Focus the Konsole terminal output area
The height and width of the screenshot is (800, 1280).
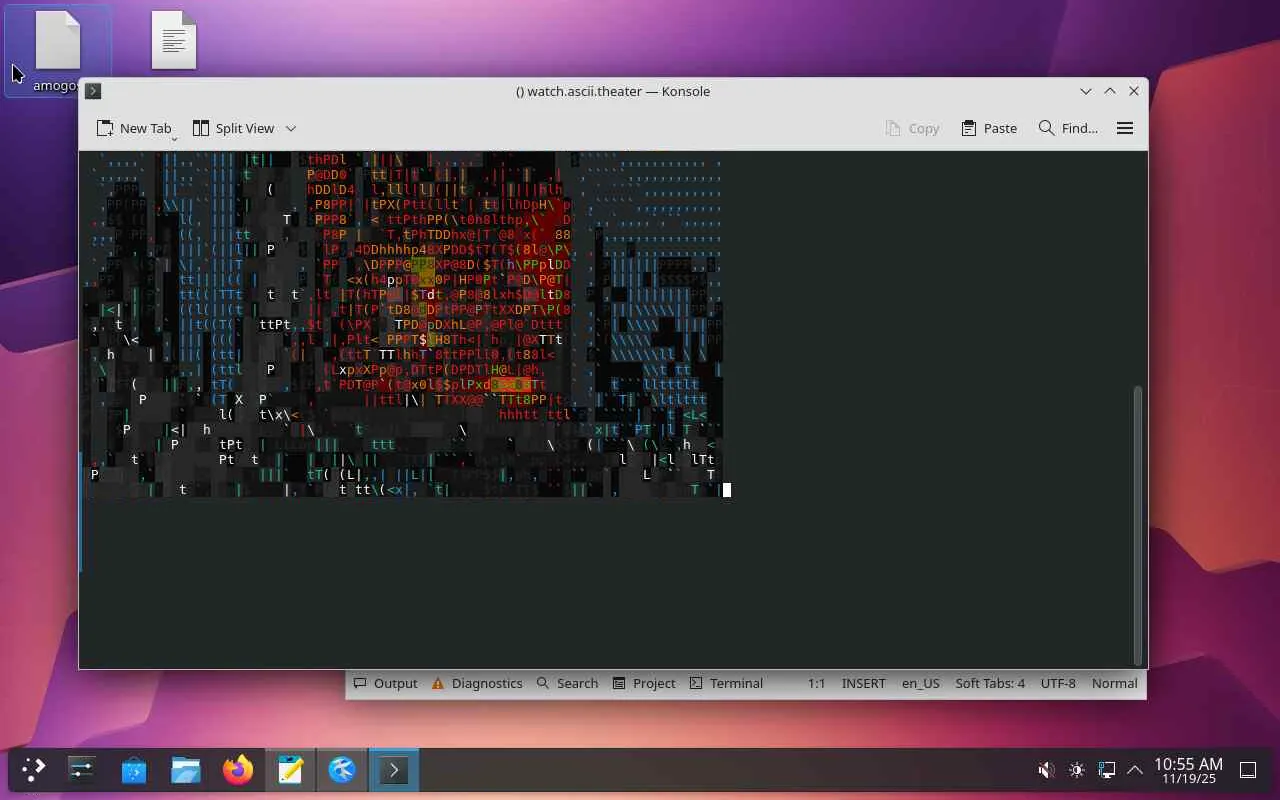point(605,409)
